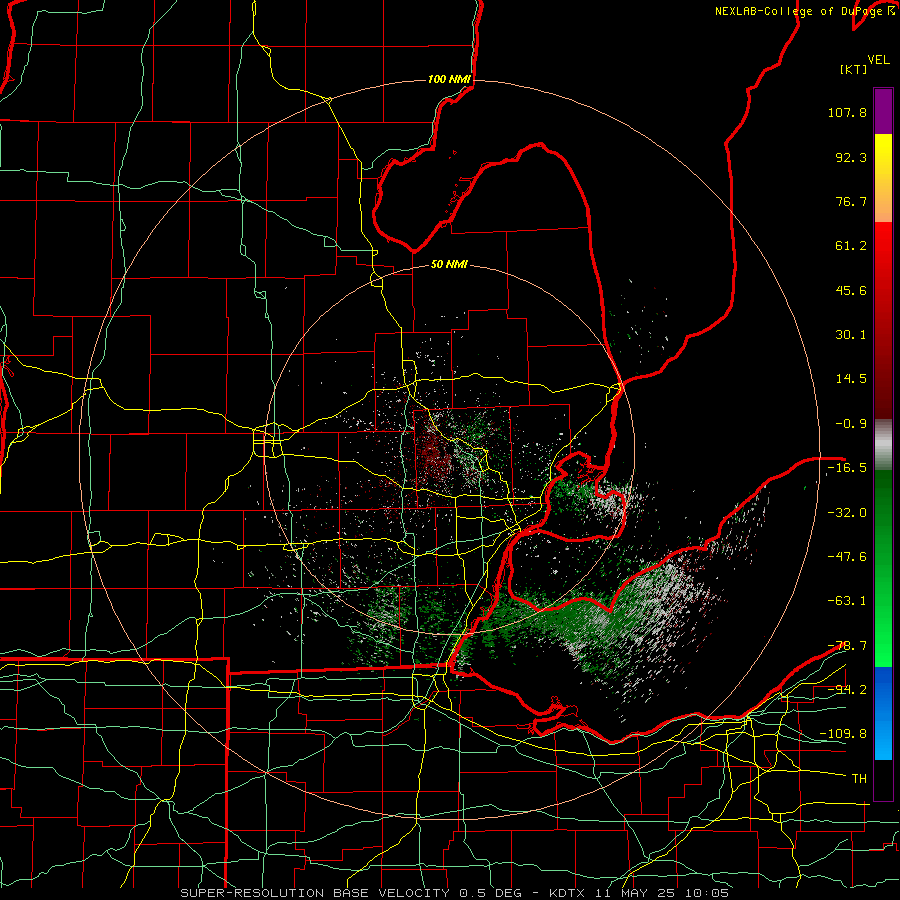The image size is (900, 900).
Task: Click the -47.6 legend value
Action: click(847, 557)
